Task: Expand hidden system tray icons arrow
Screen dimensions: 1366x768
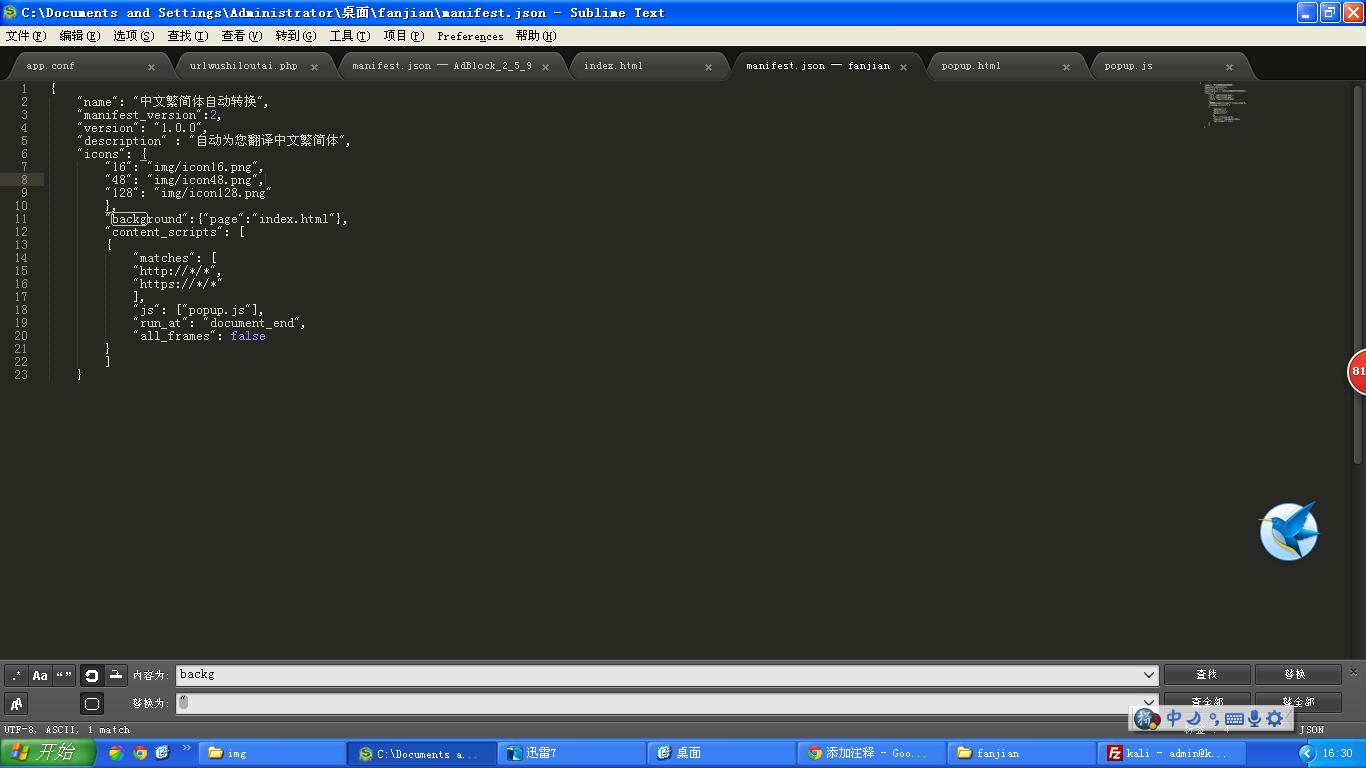Action: [1307, 753]
